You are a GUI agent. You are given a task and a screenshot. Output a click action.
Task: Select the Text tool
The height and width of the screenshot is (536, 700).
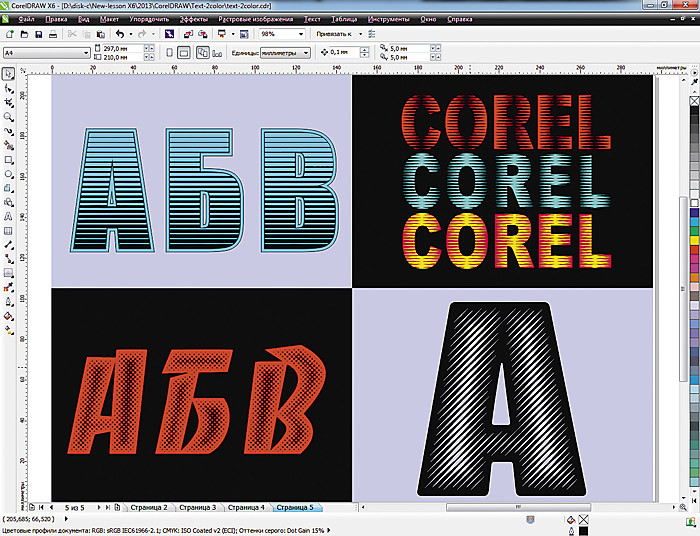pyautogui.click(x=8, y=217)
